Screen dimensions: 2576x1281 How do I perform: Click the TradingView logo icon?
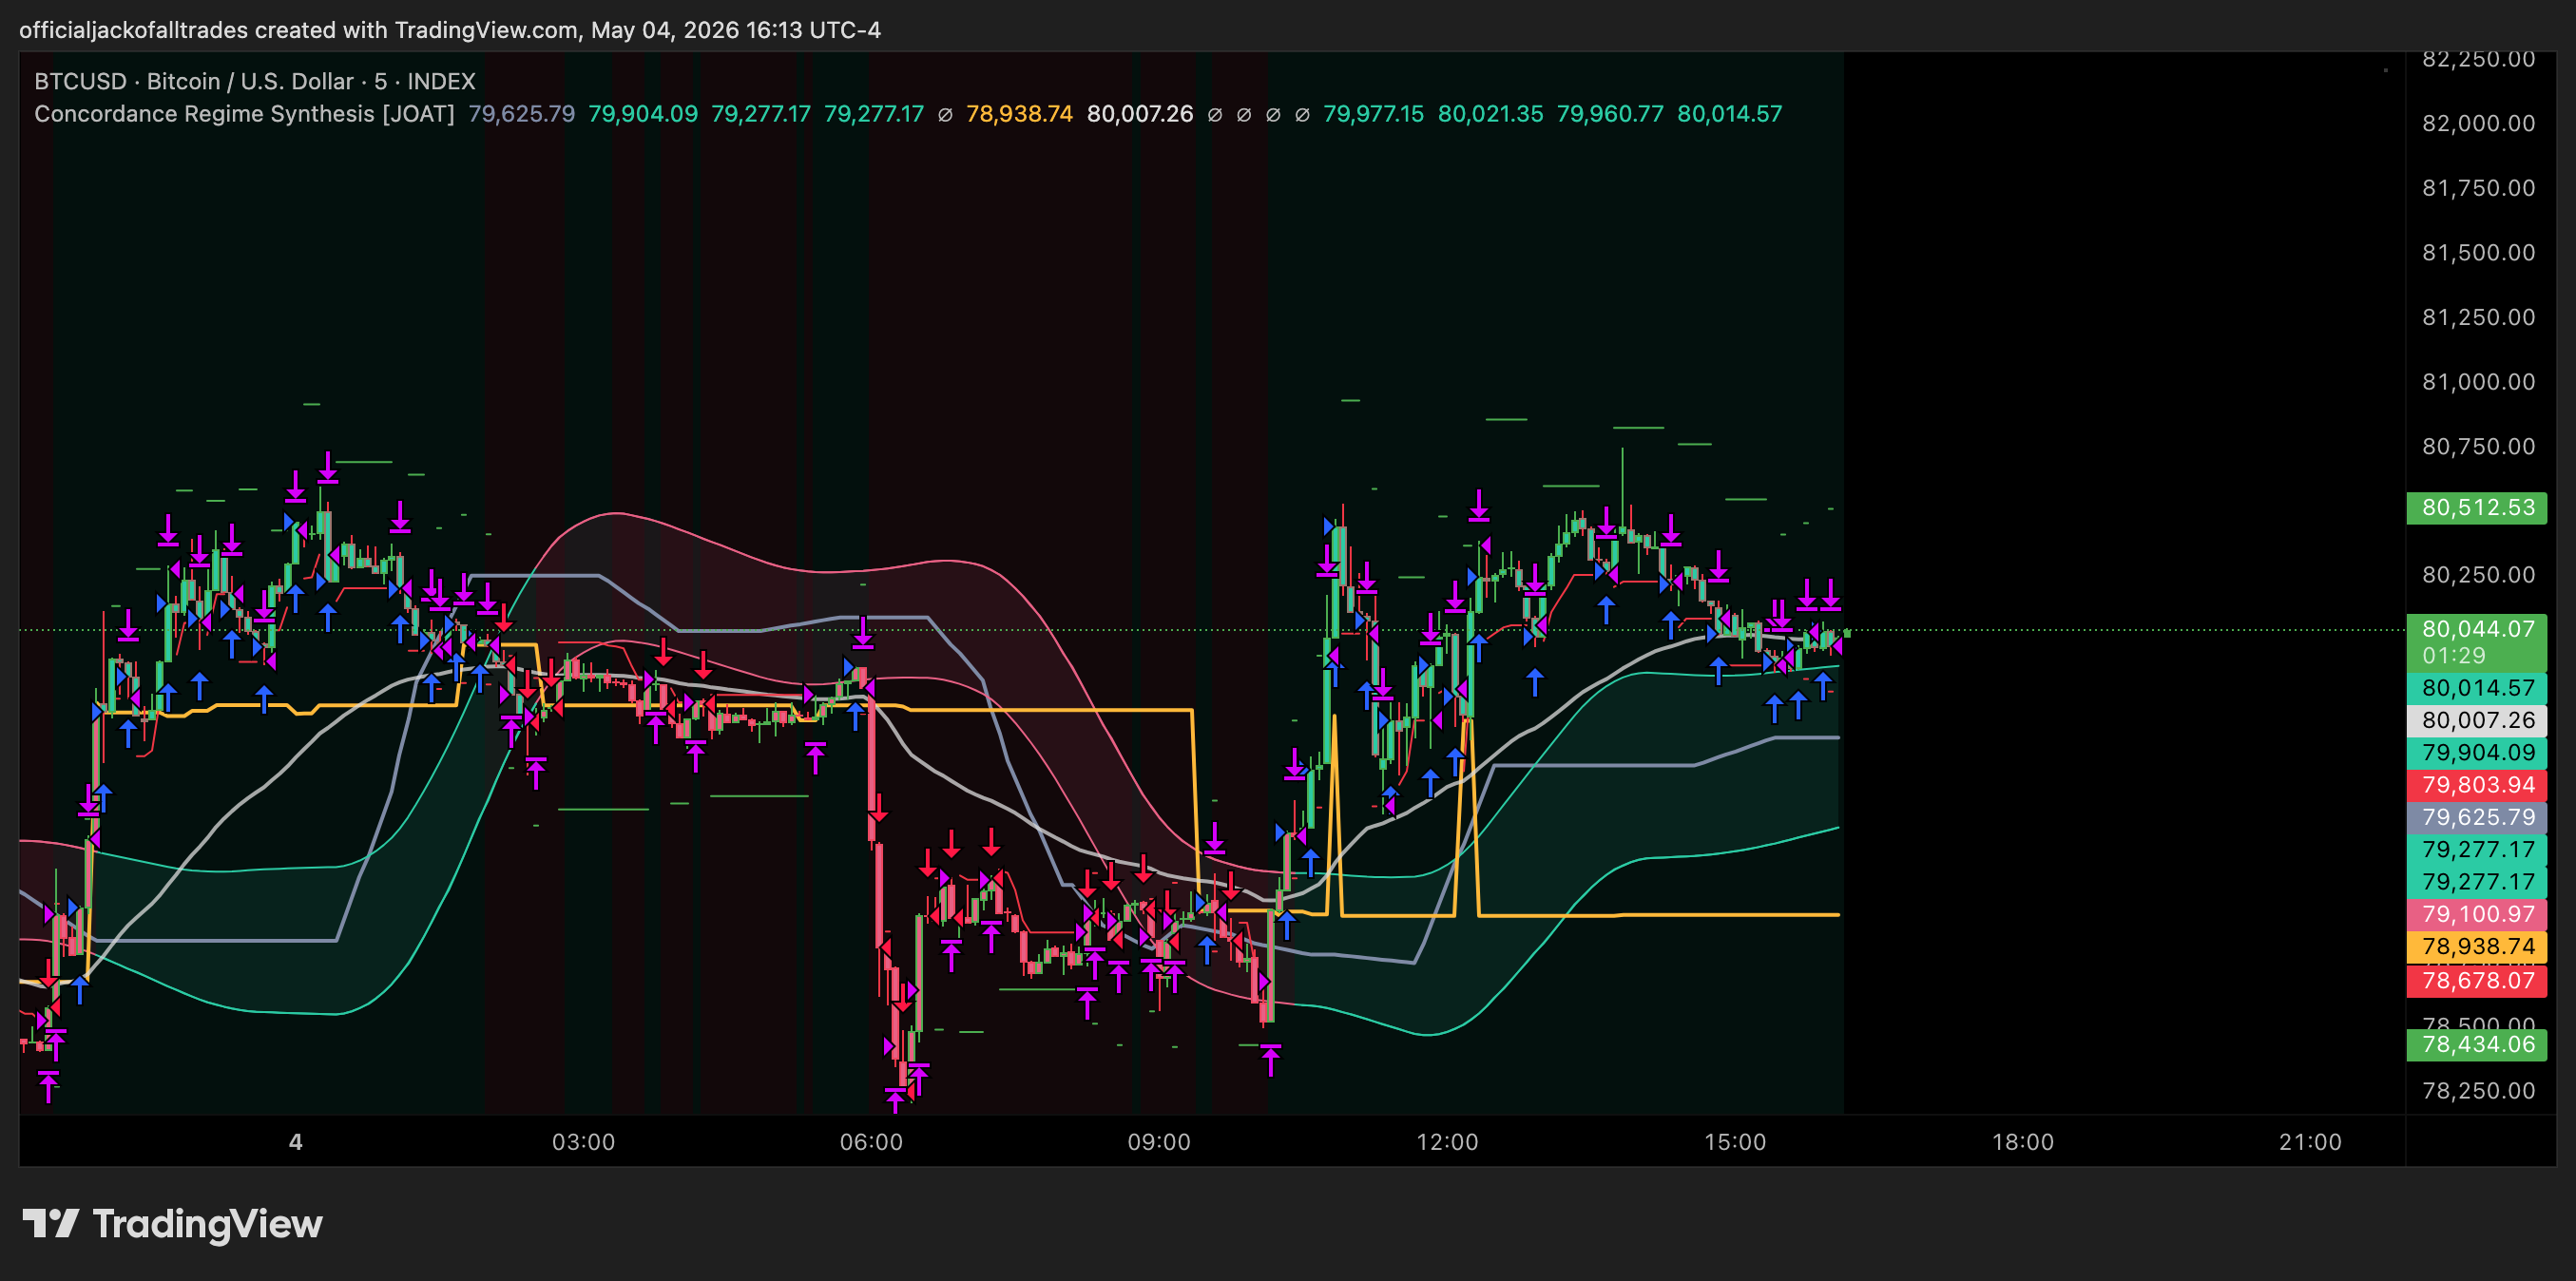[51, 1223]
